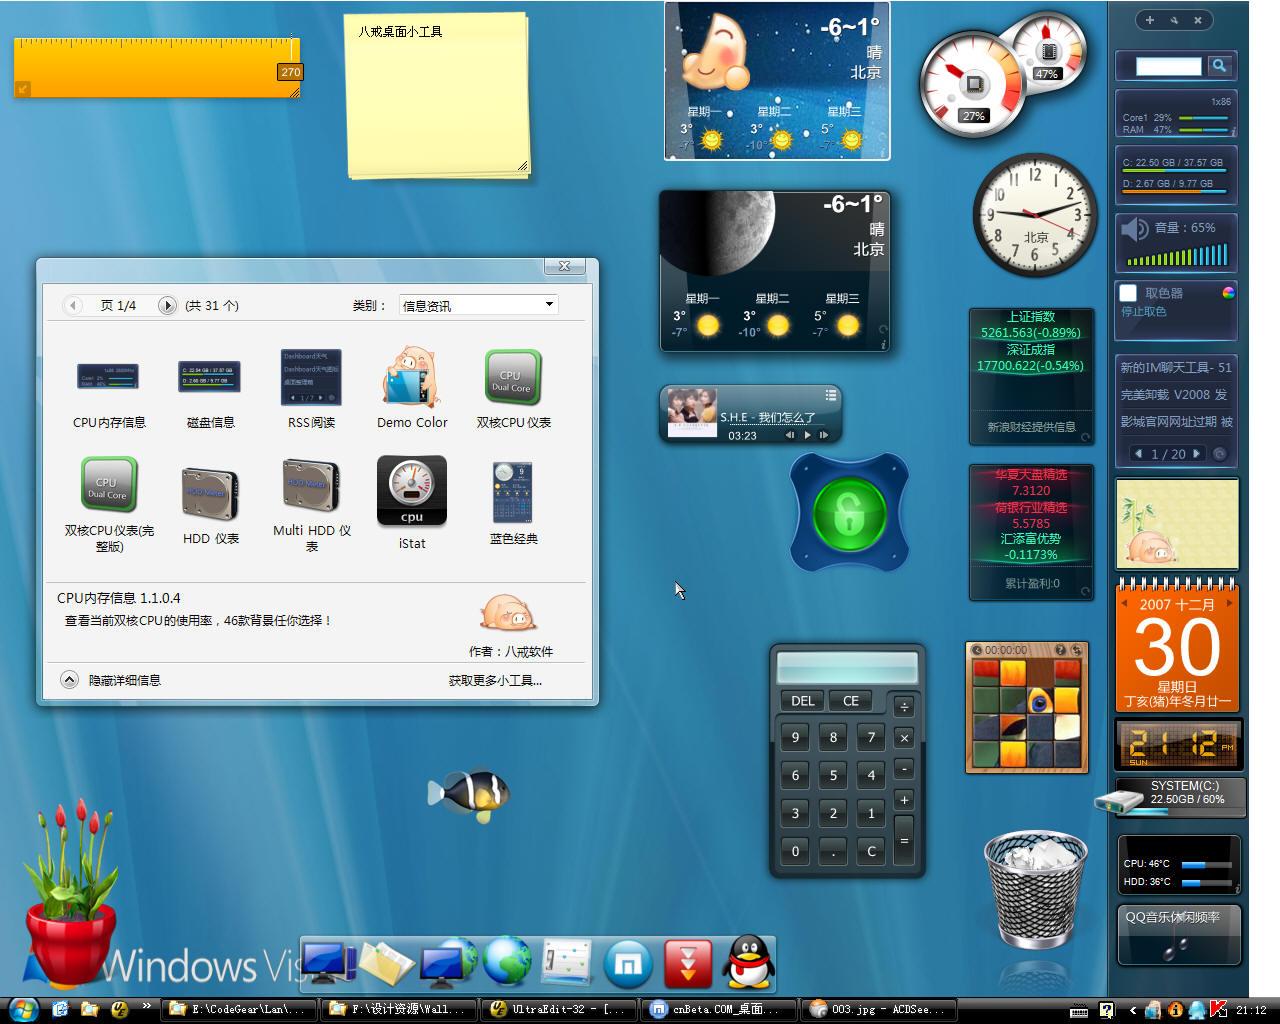Select the 磁盘信息 gadget icon
1280x1024 pixels.
pyautogui.click(x=209, y=377)
